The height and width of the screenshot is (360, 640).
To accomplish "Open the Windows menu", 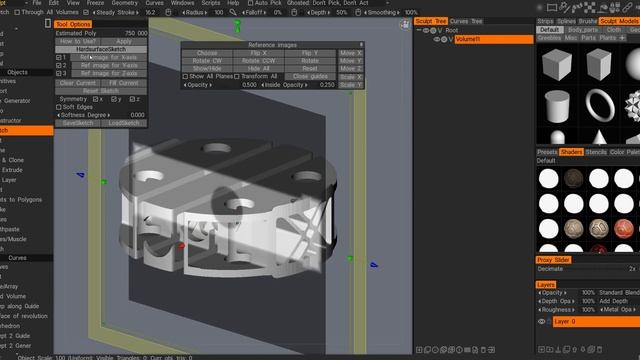I will 182,3.
